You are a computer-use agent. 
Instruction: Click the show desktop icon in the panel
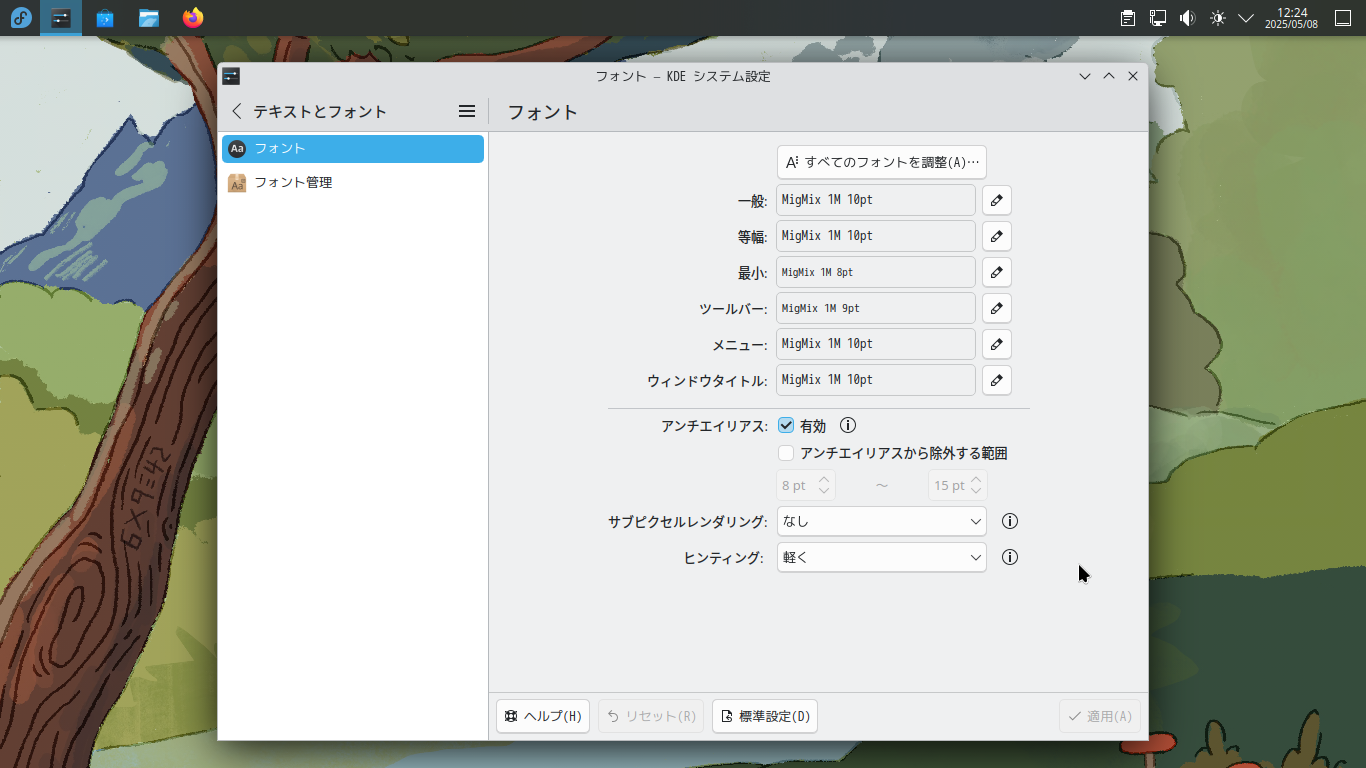[1343, 18]
